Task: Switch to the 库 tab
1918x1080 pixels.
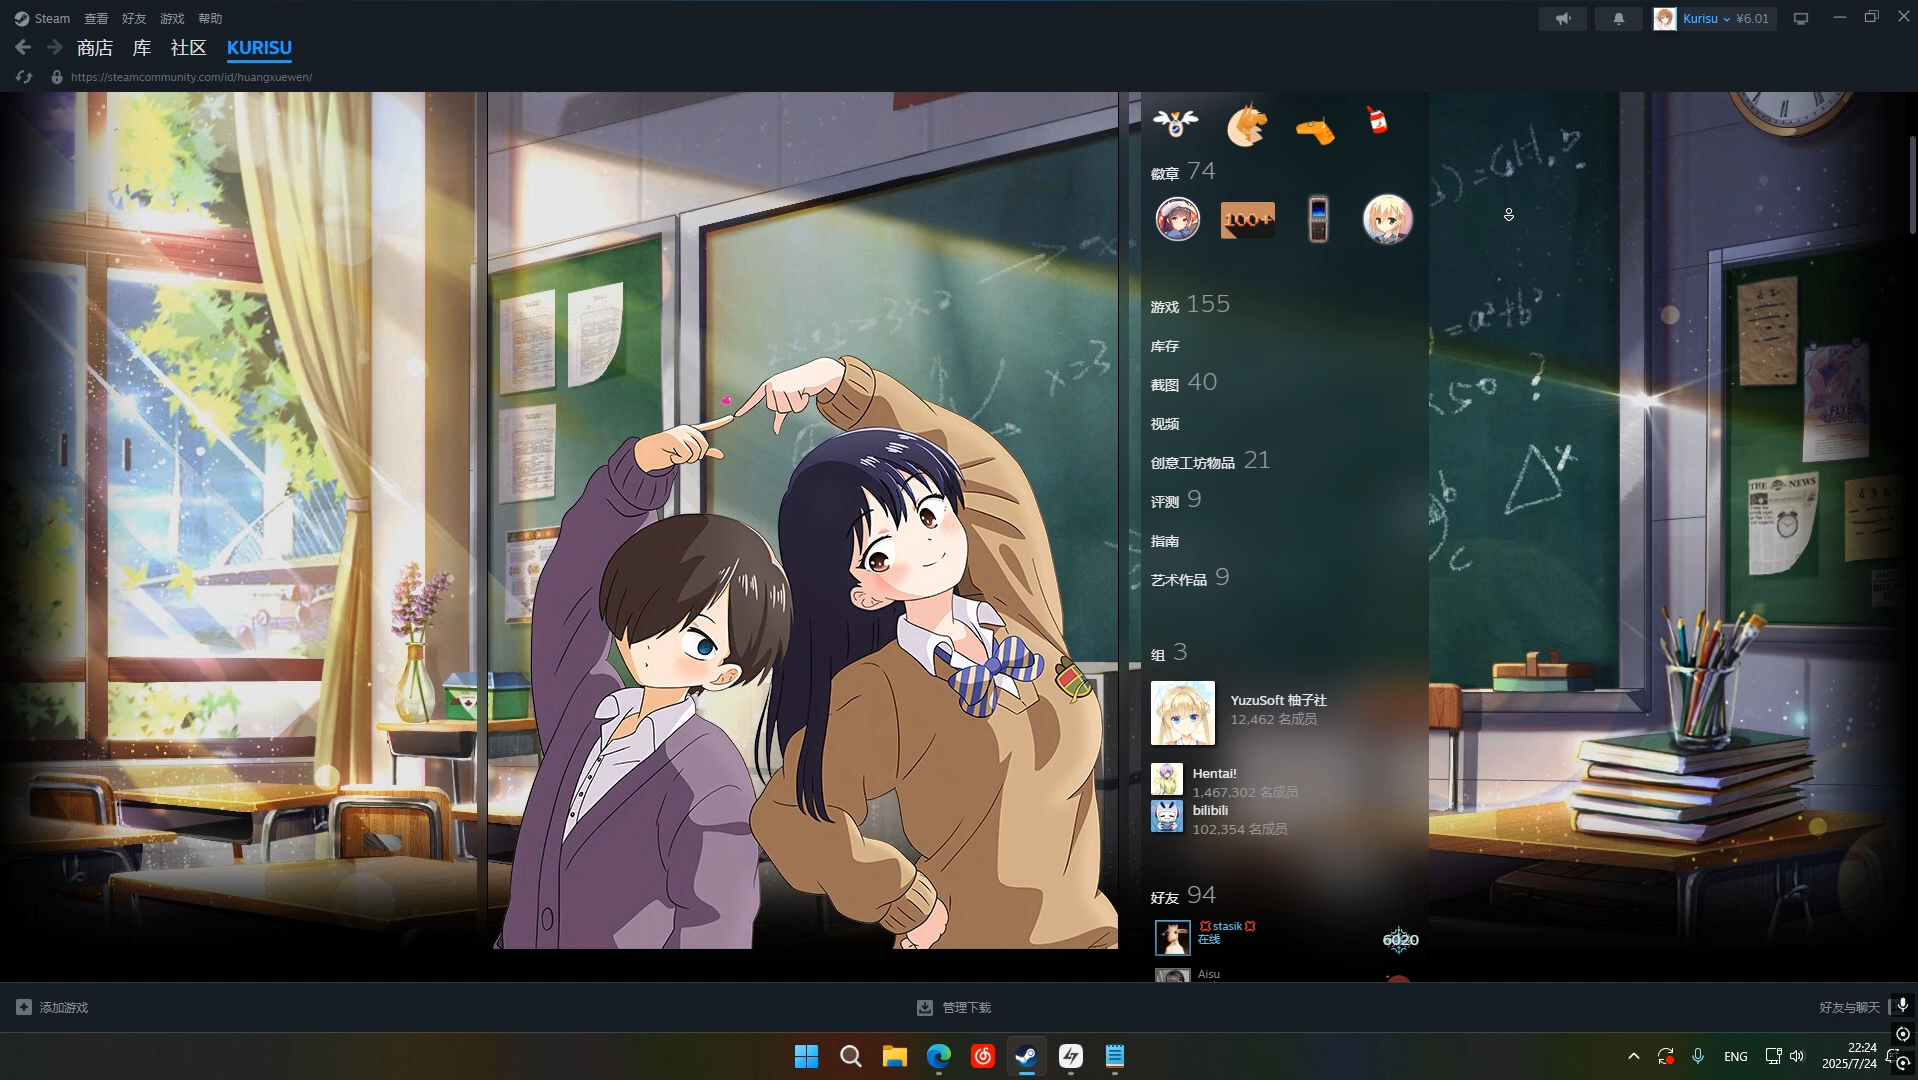Action: point(142,47)
